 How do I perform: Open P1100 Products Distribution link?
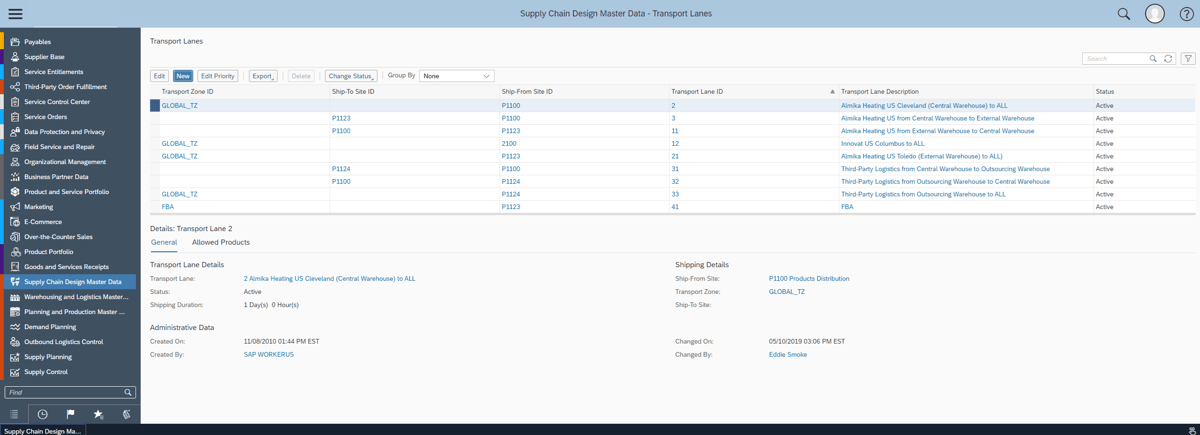coord(809,279)
